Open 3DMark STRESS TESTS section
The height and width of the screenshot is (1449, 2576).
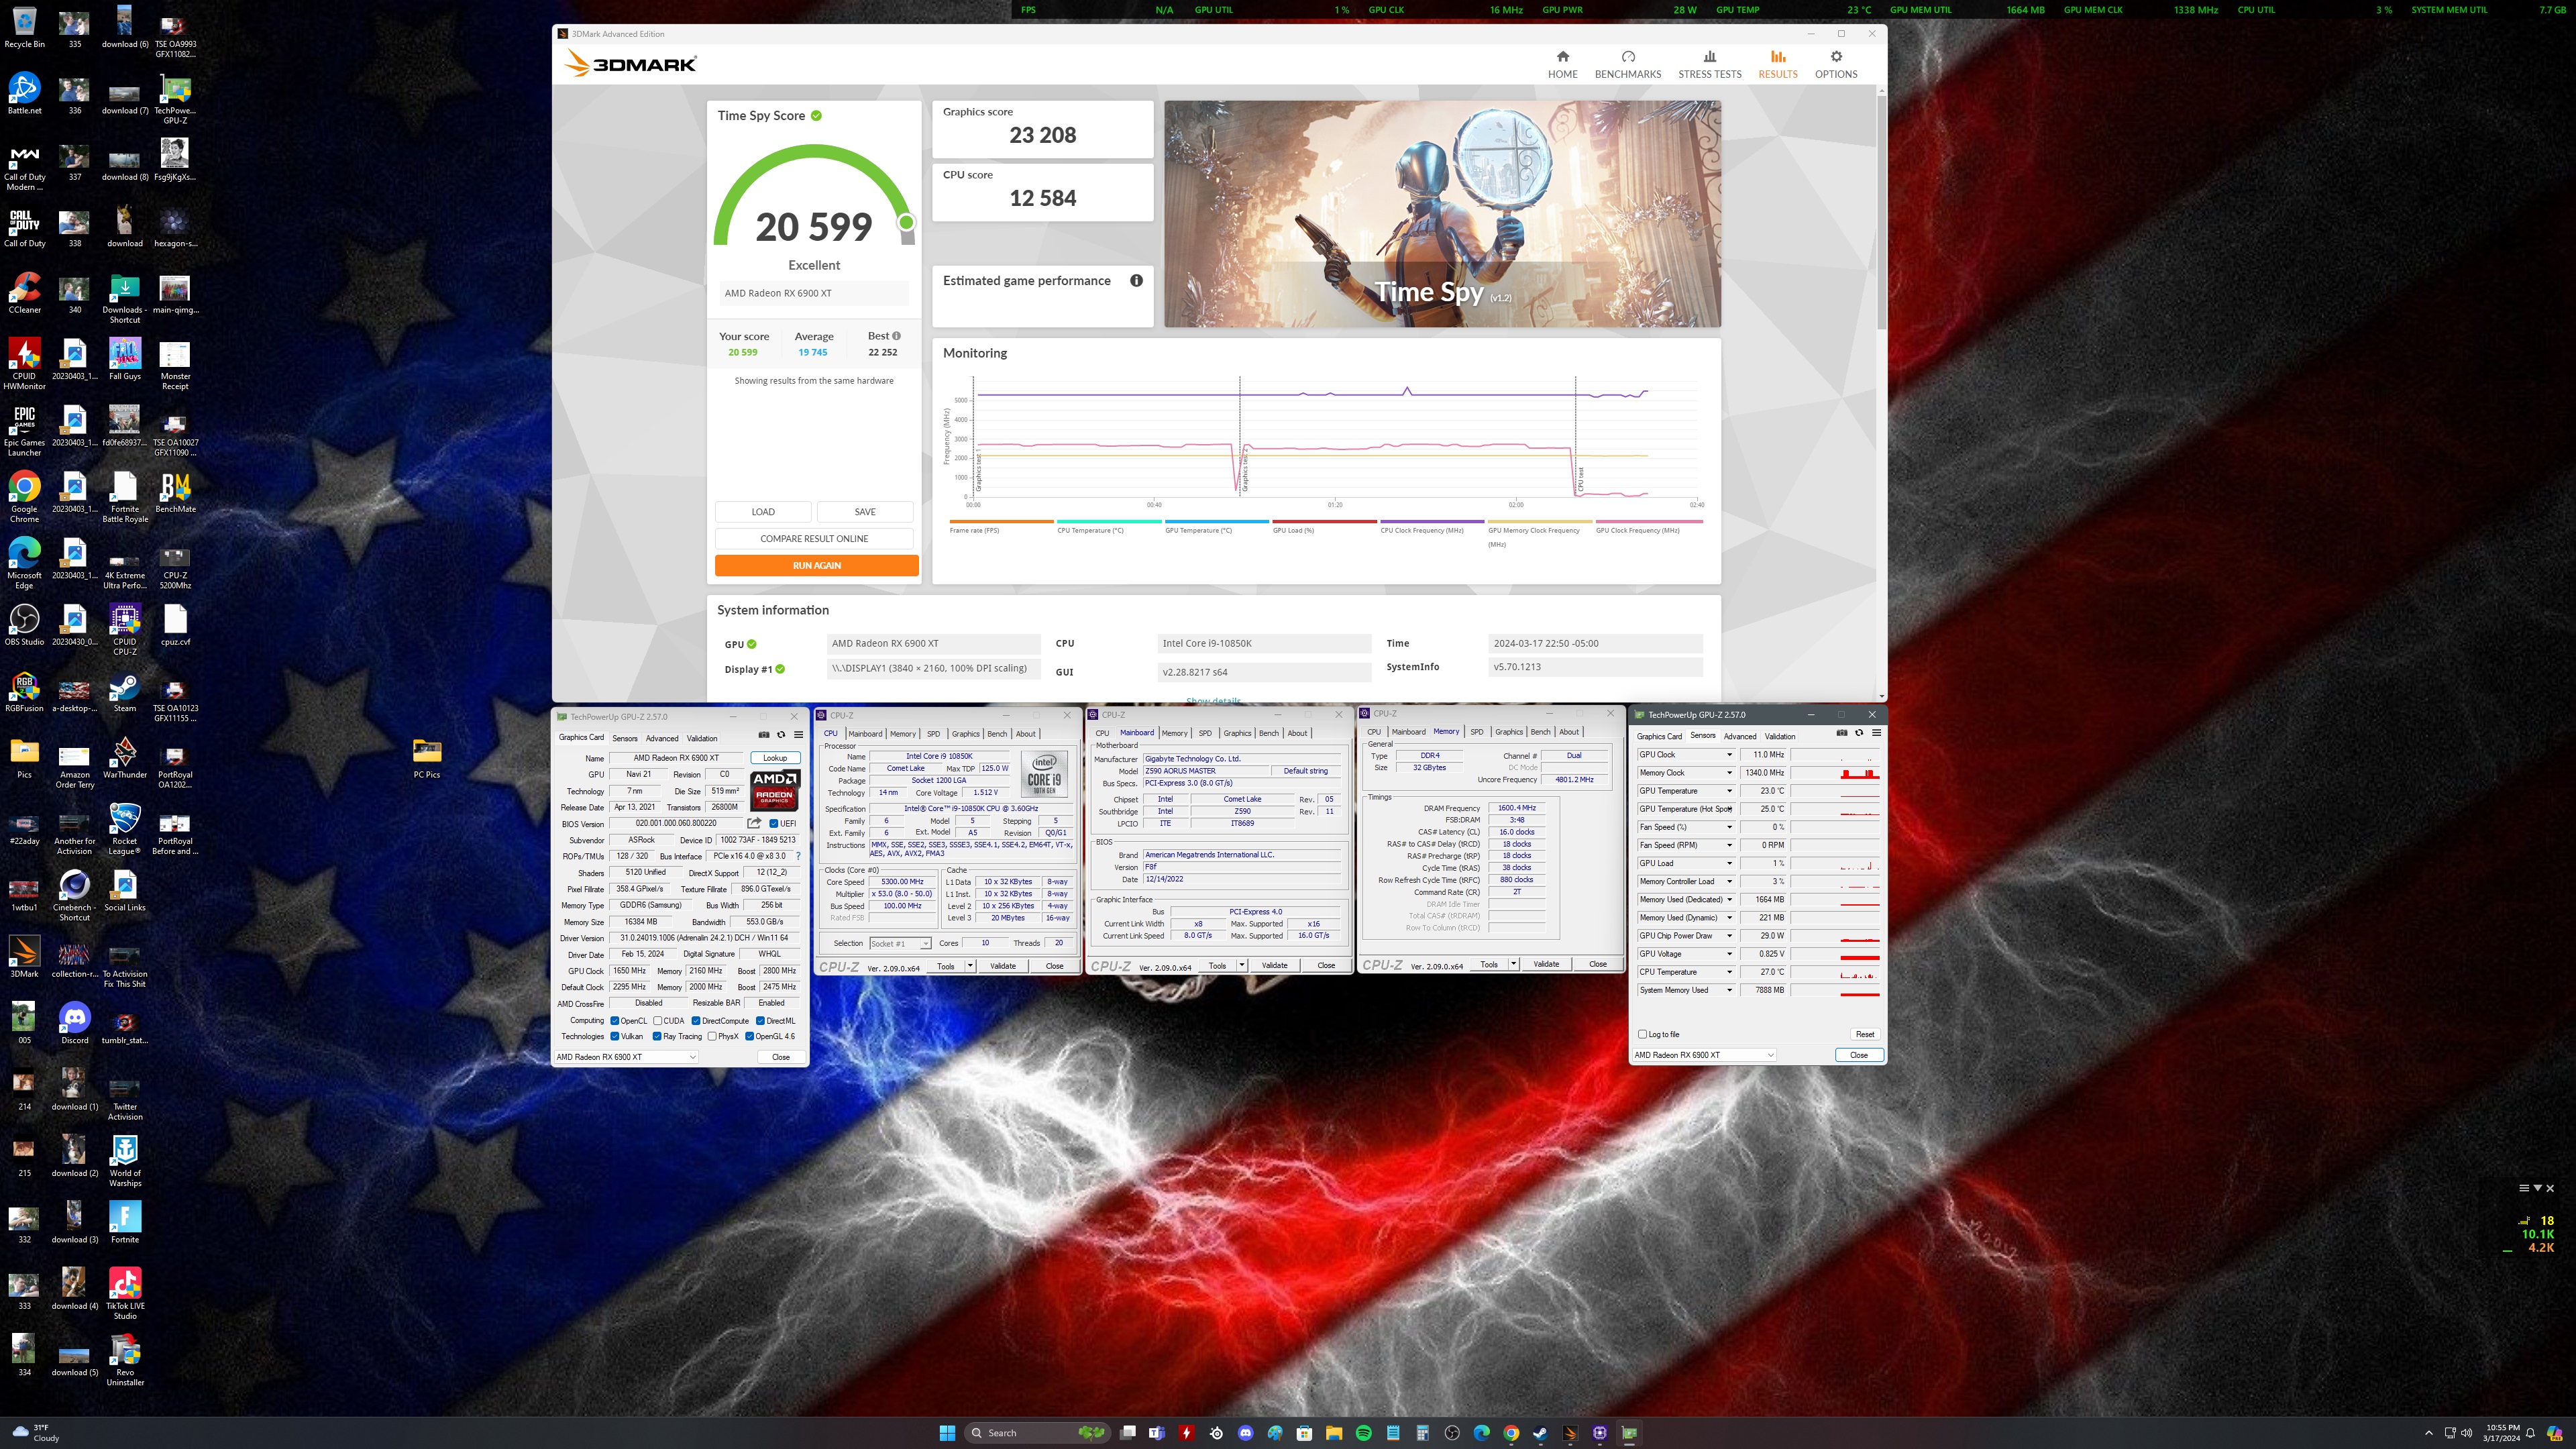[x=1709, y=64]
